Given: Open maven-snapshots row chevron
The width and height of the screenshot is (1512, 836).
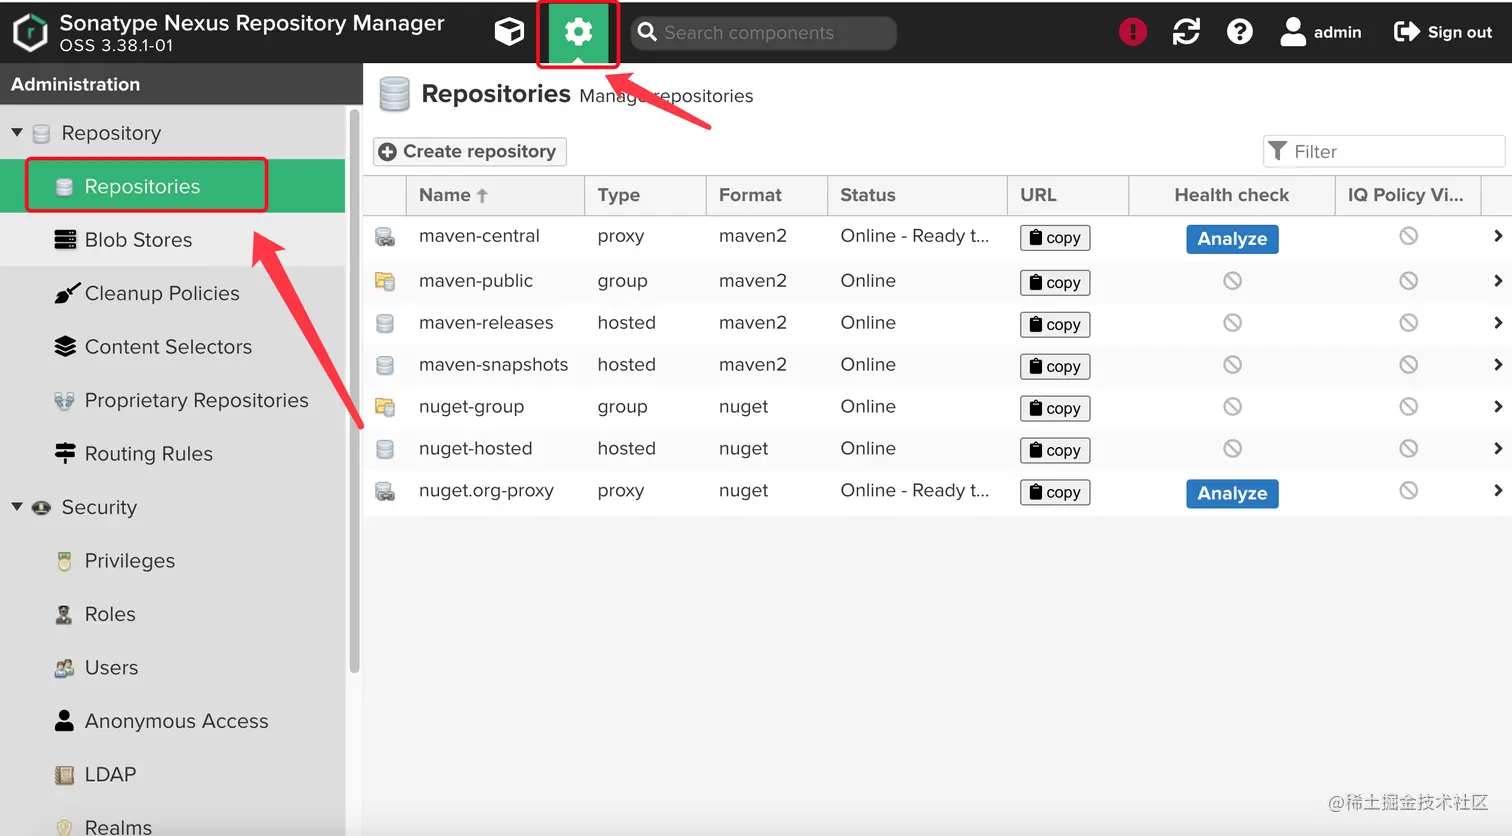Looking at the screenshot, I should [x=1497, y=365].
